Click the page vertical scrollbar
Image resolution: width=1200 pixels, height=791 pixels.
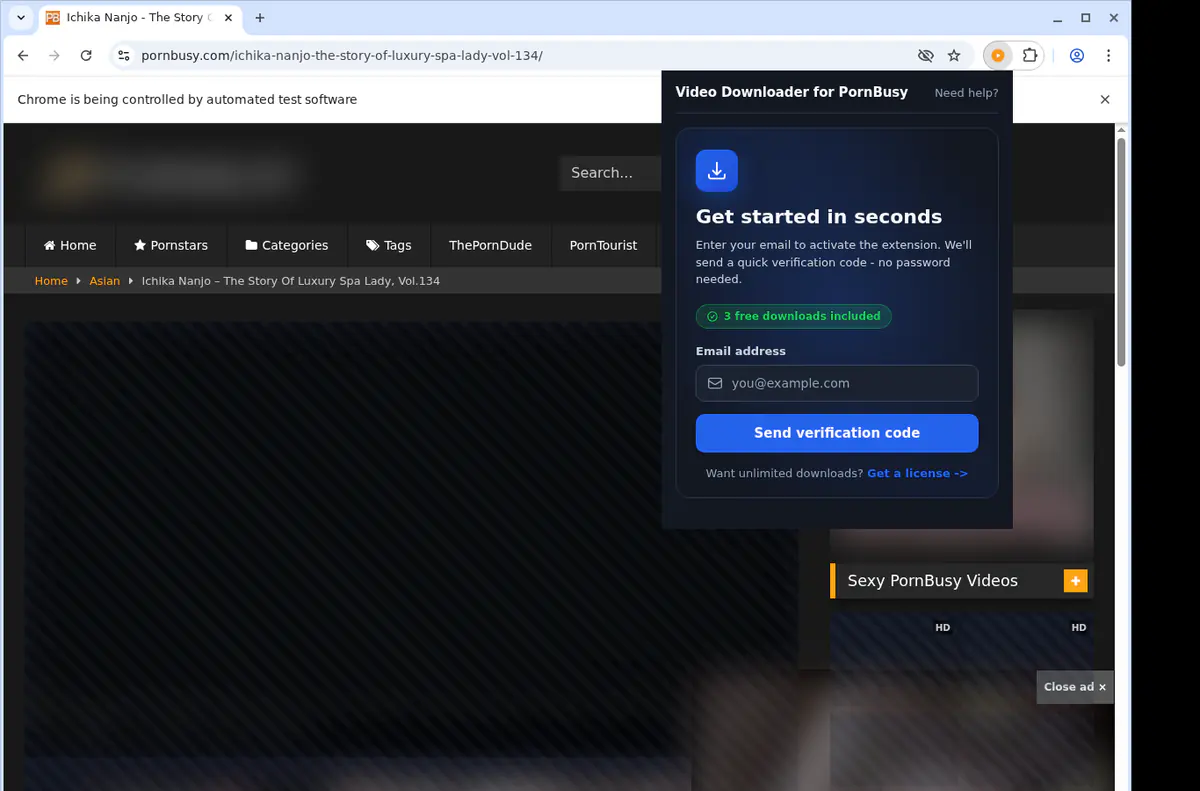click(x=1121, y=253)
